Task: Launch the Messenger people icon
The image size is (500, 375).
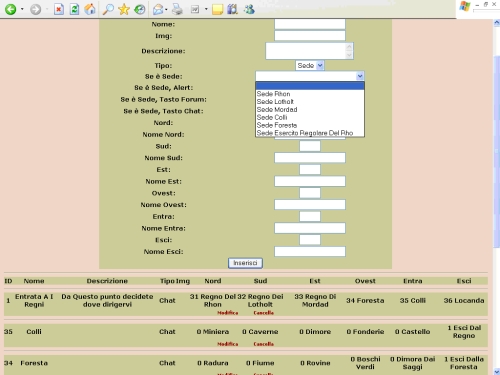Action: point(249,9)
